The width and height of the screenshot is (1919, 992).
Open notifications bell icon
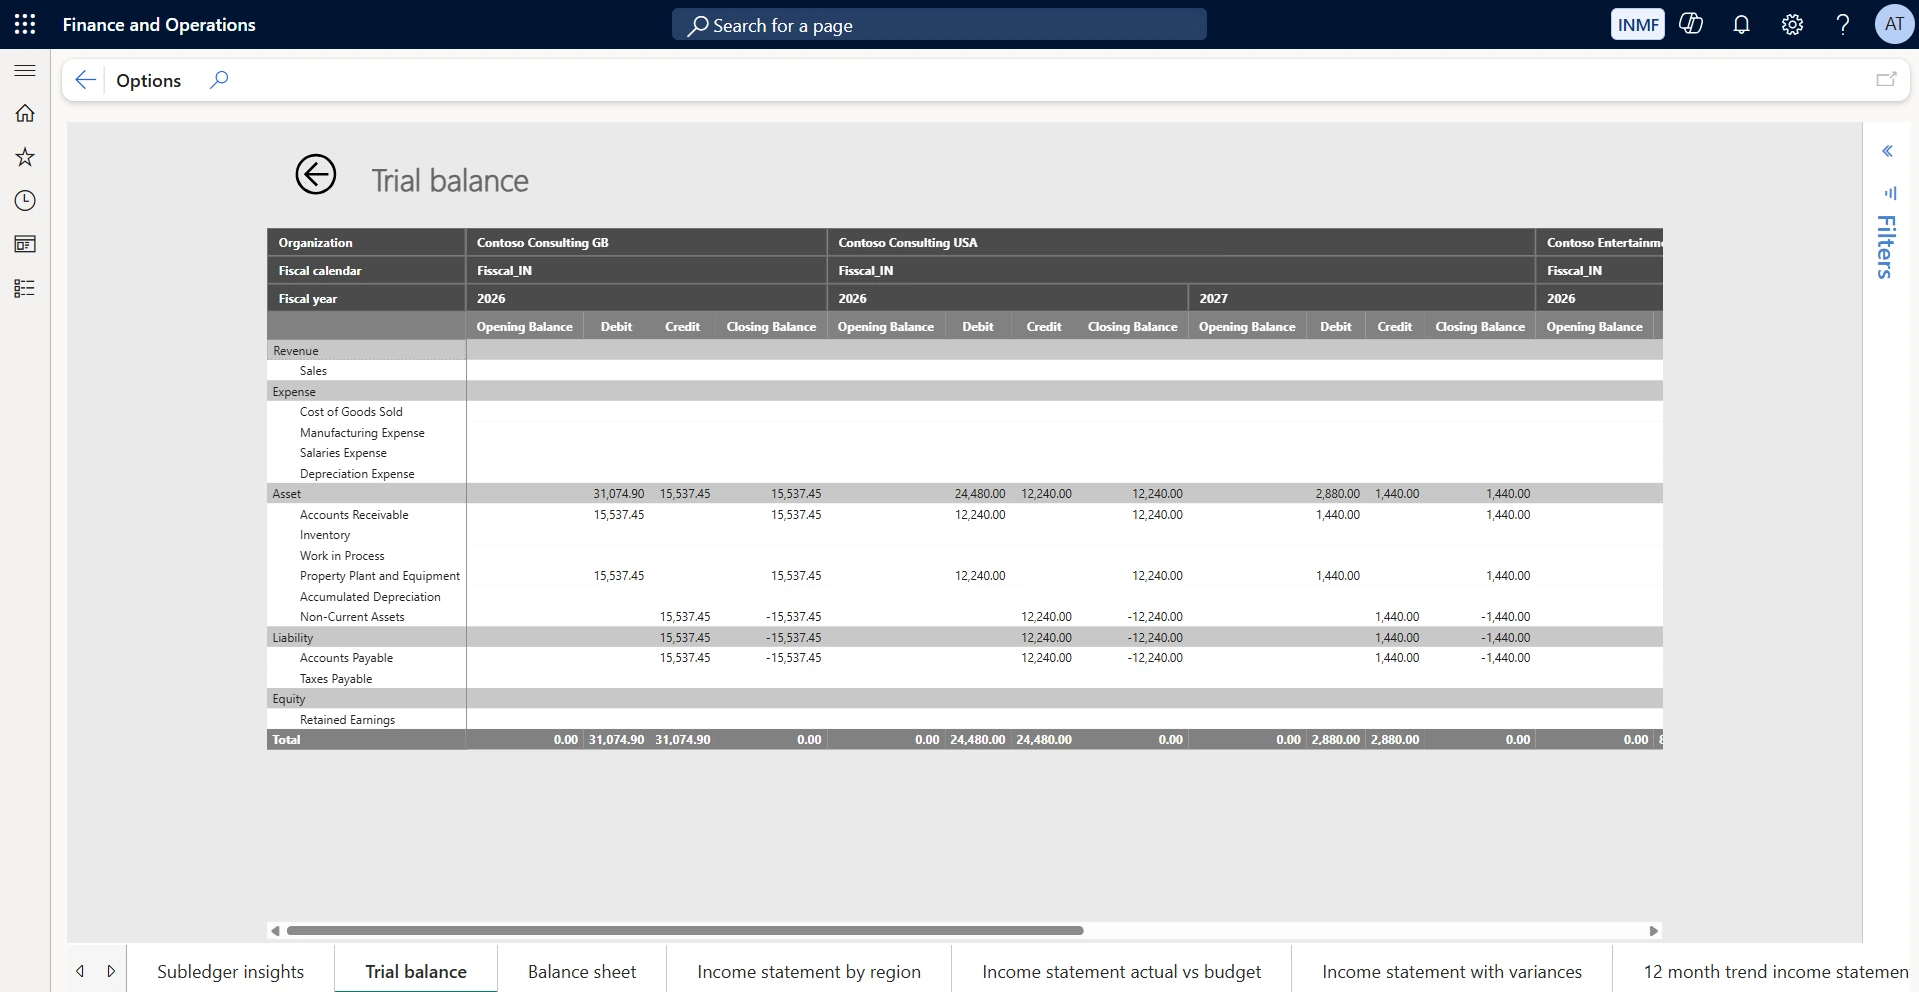coord(1741,24)
